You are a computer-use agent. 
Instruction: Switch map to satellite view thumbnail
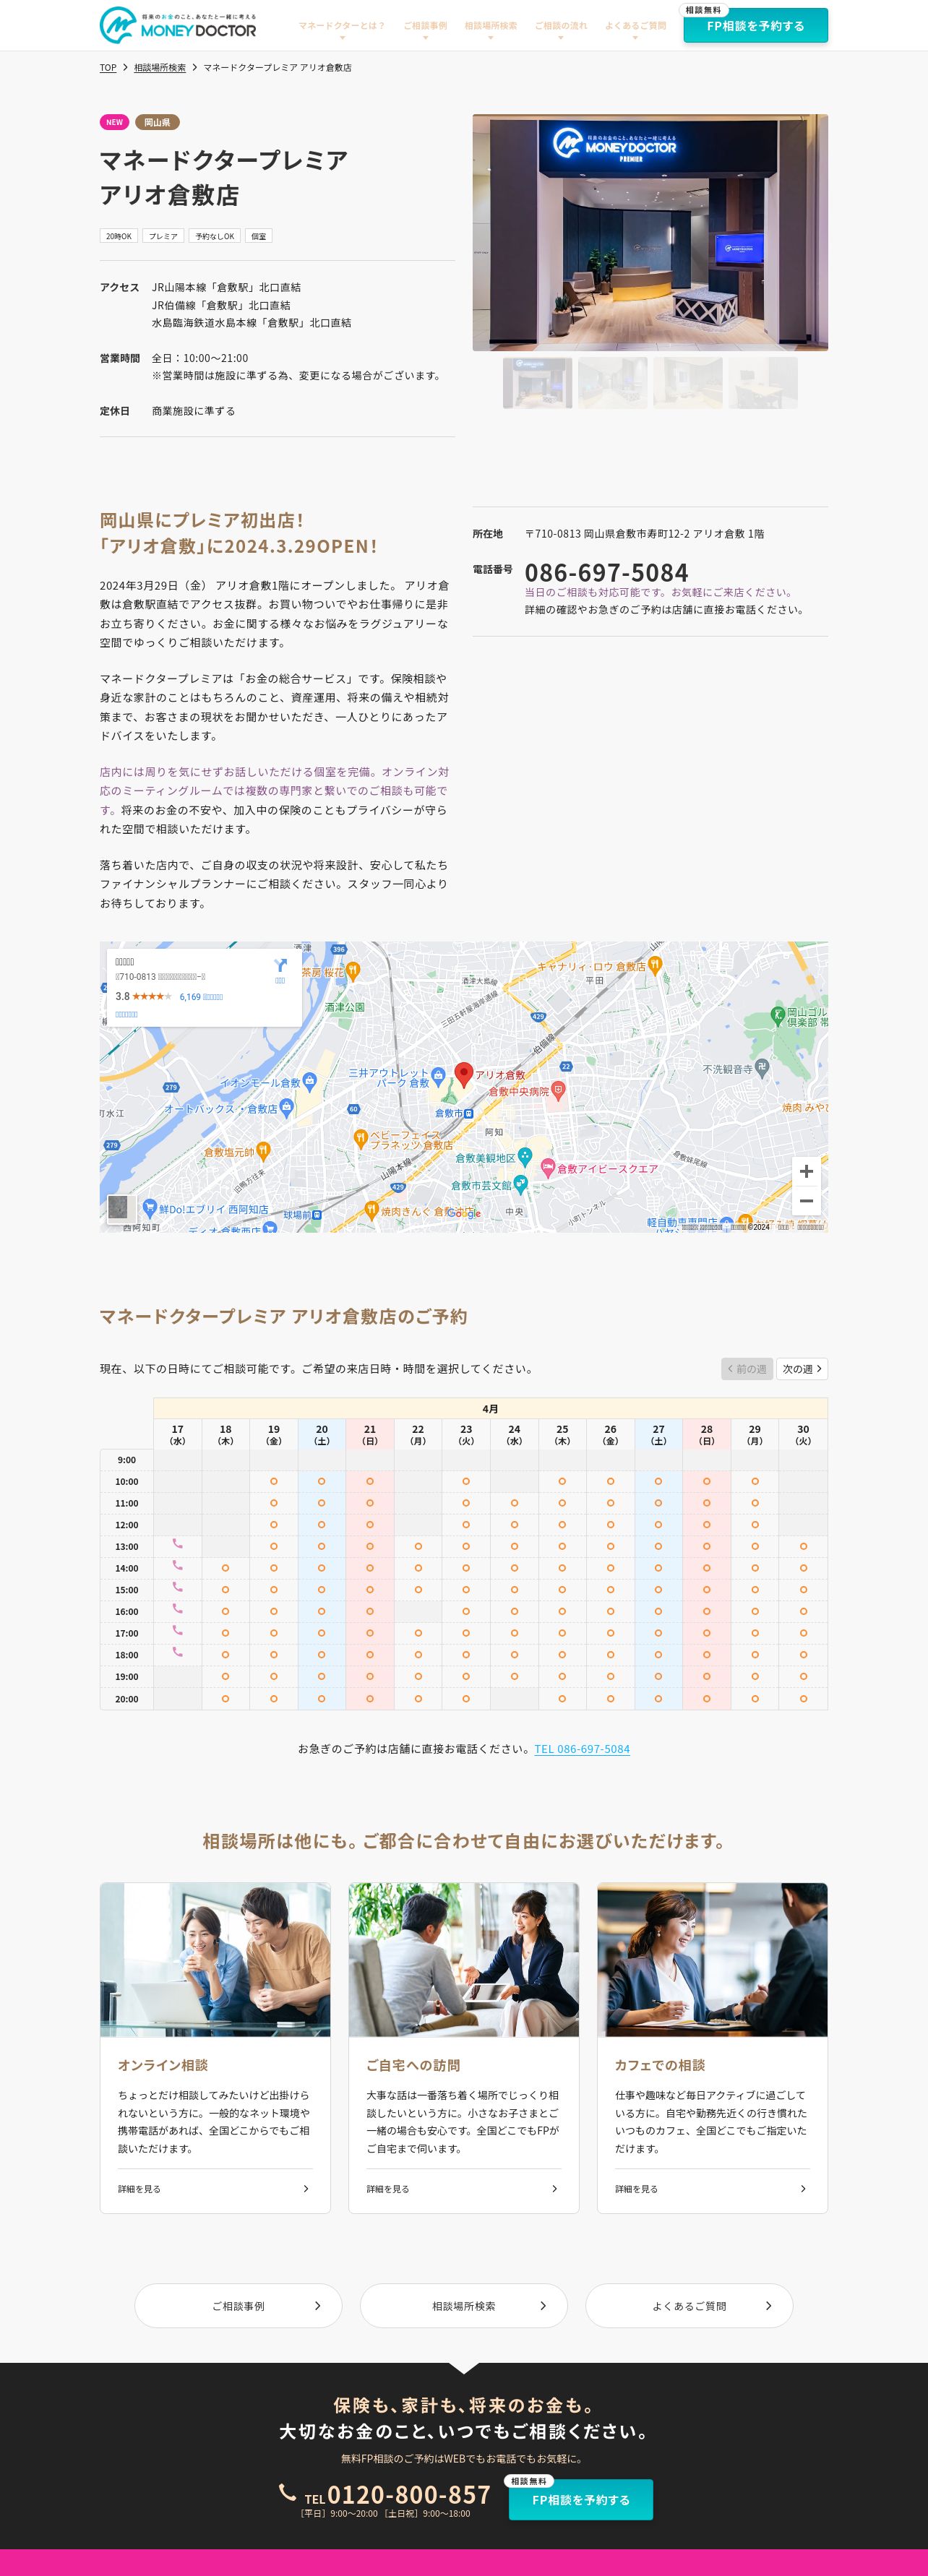point(118,1208)
